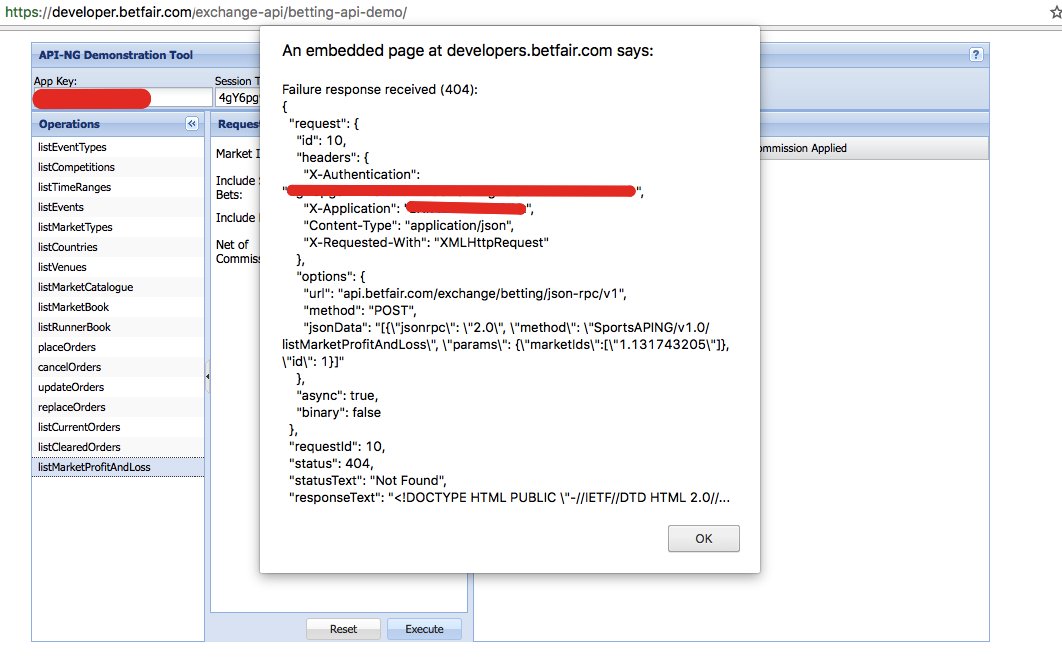1062x667 pixels.
Task: Click the Operations panel header
Action: (118, 124)
